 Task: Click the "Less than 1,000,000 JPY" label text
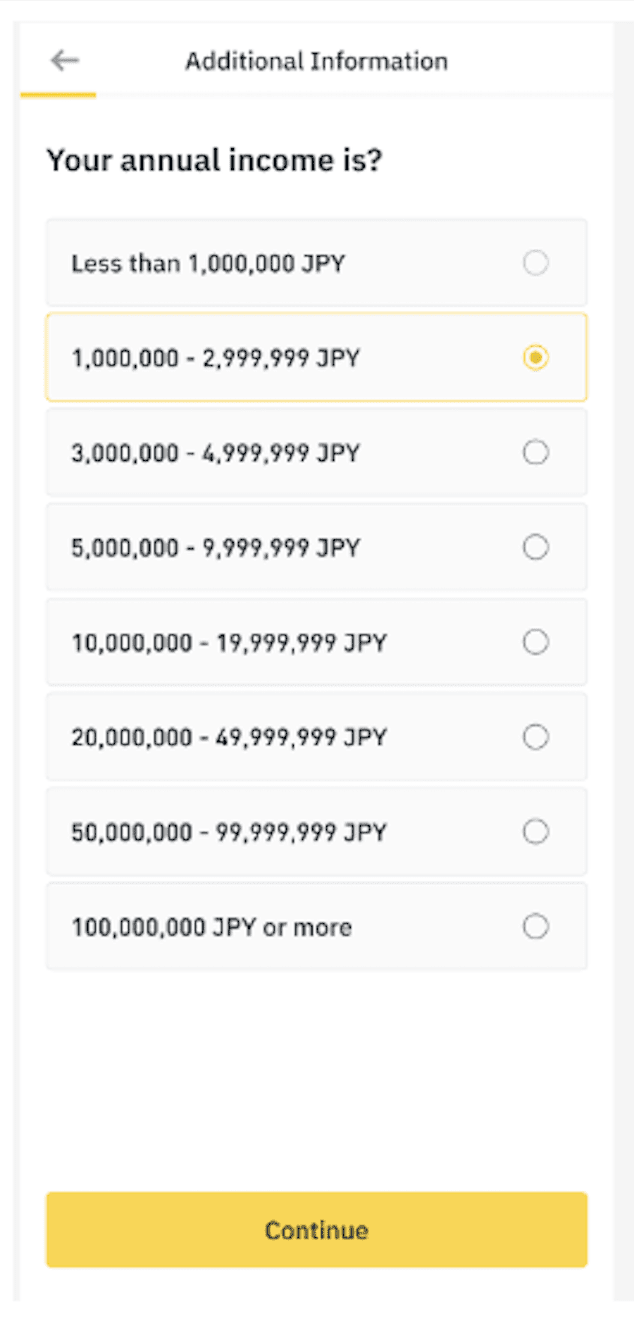tap(208, 264)
